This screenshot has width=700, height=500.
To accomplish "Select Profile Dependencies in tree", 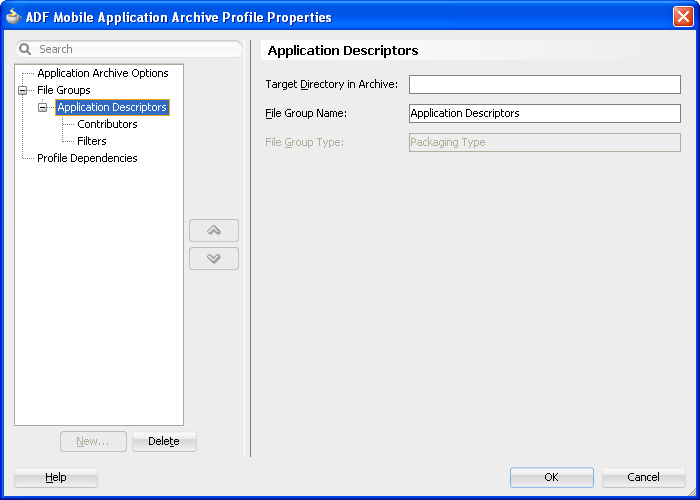I will (x=87, y=158).
